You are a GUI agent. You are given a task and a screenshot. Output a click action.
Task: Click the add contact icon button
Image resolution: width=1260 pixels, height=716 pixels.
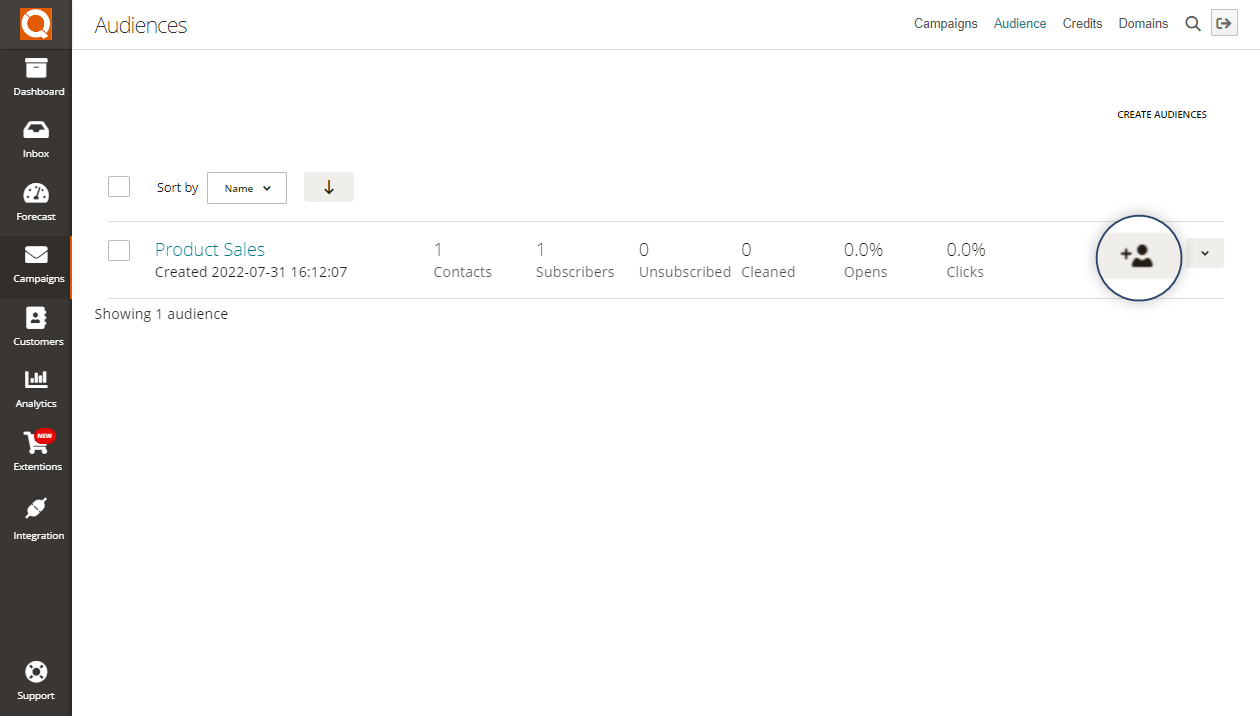(x=1138, y=257)
